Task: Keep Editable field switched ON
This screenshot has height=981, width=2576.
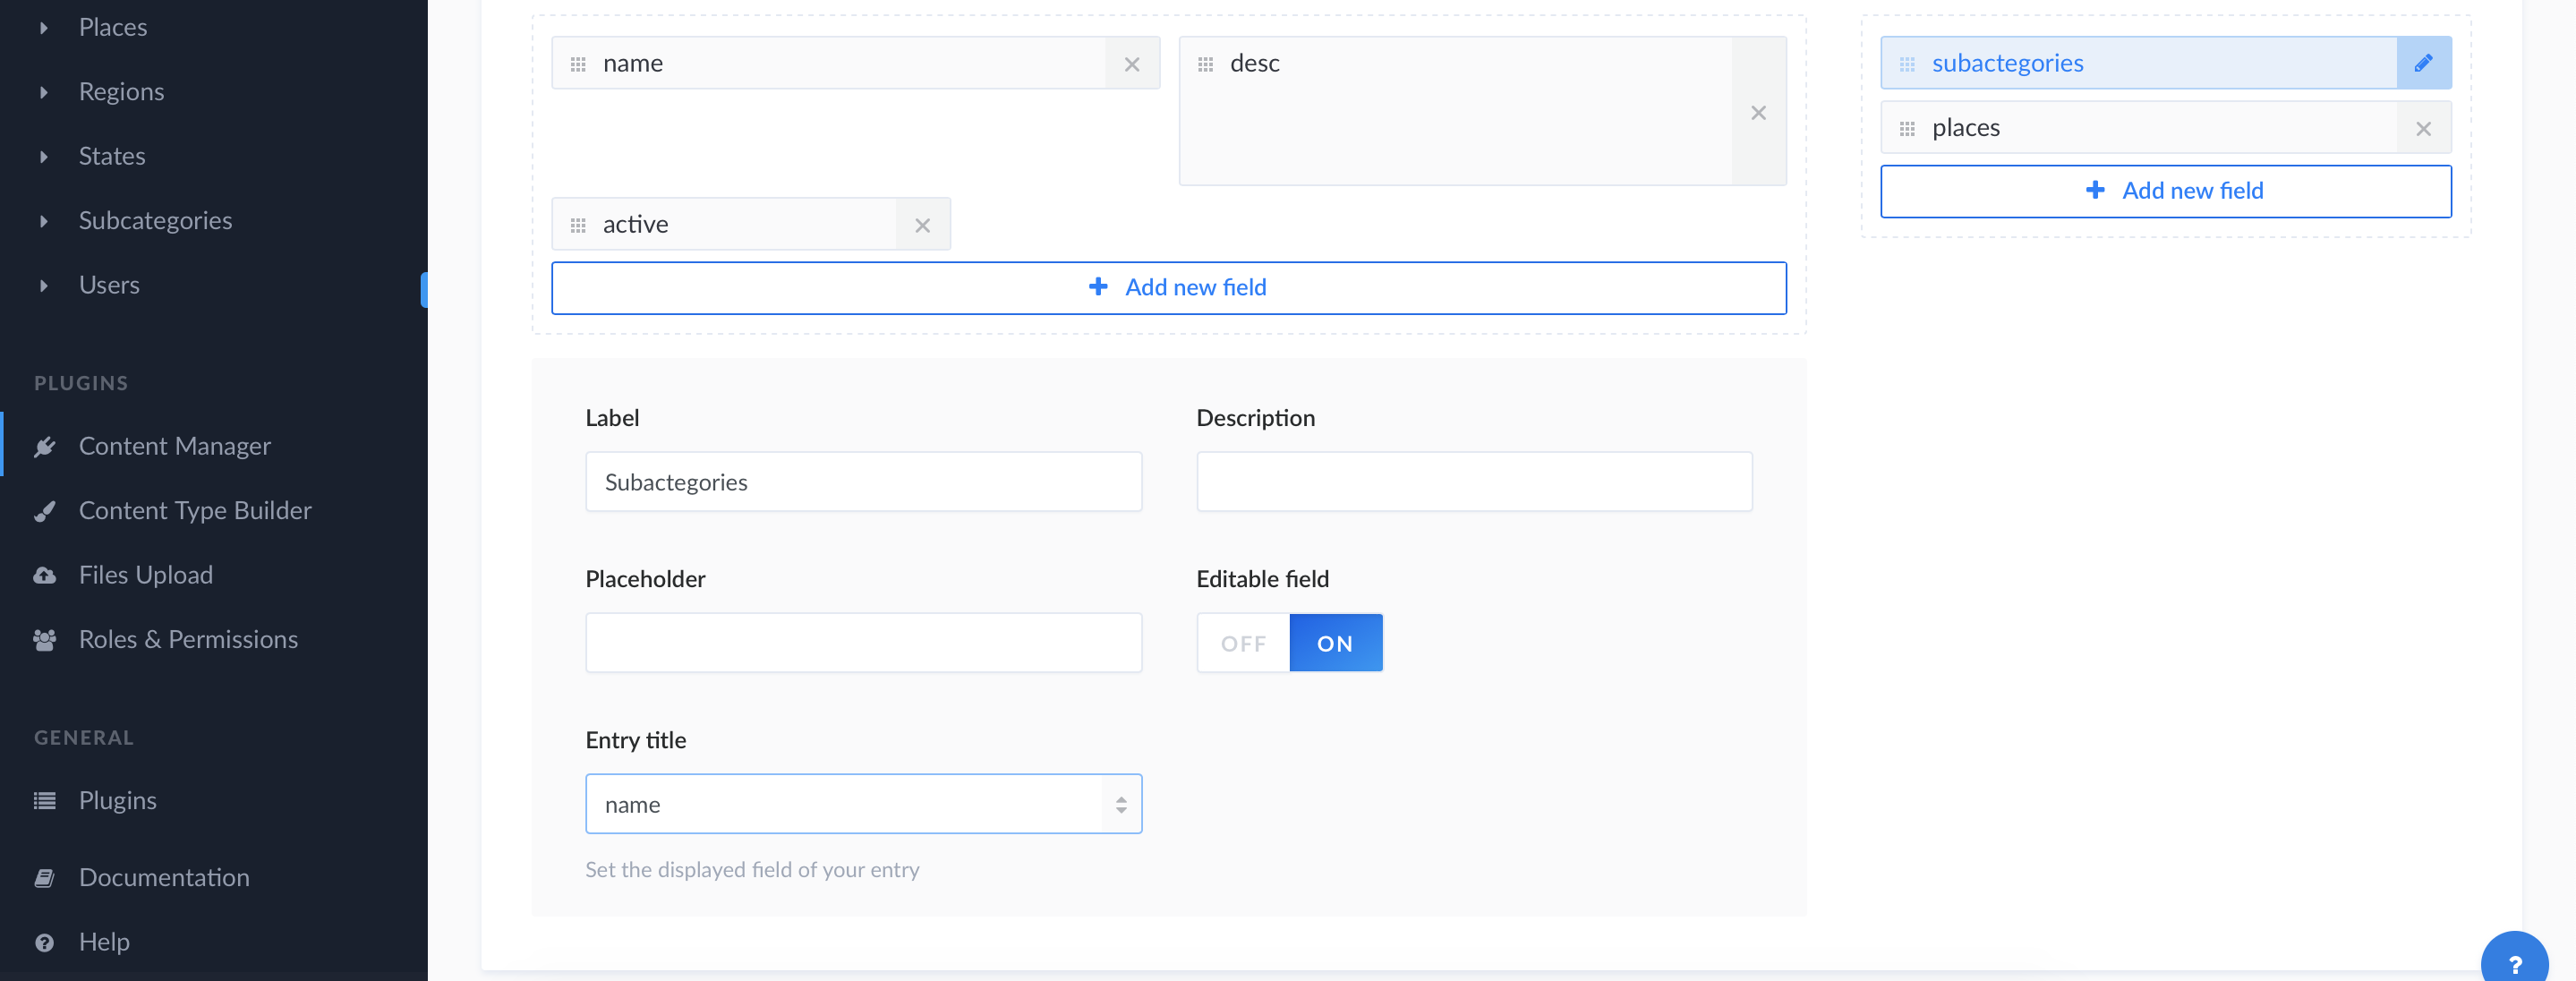Action: [x=1336, y=642]
